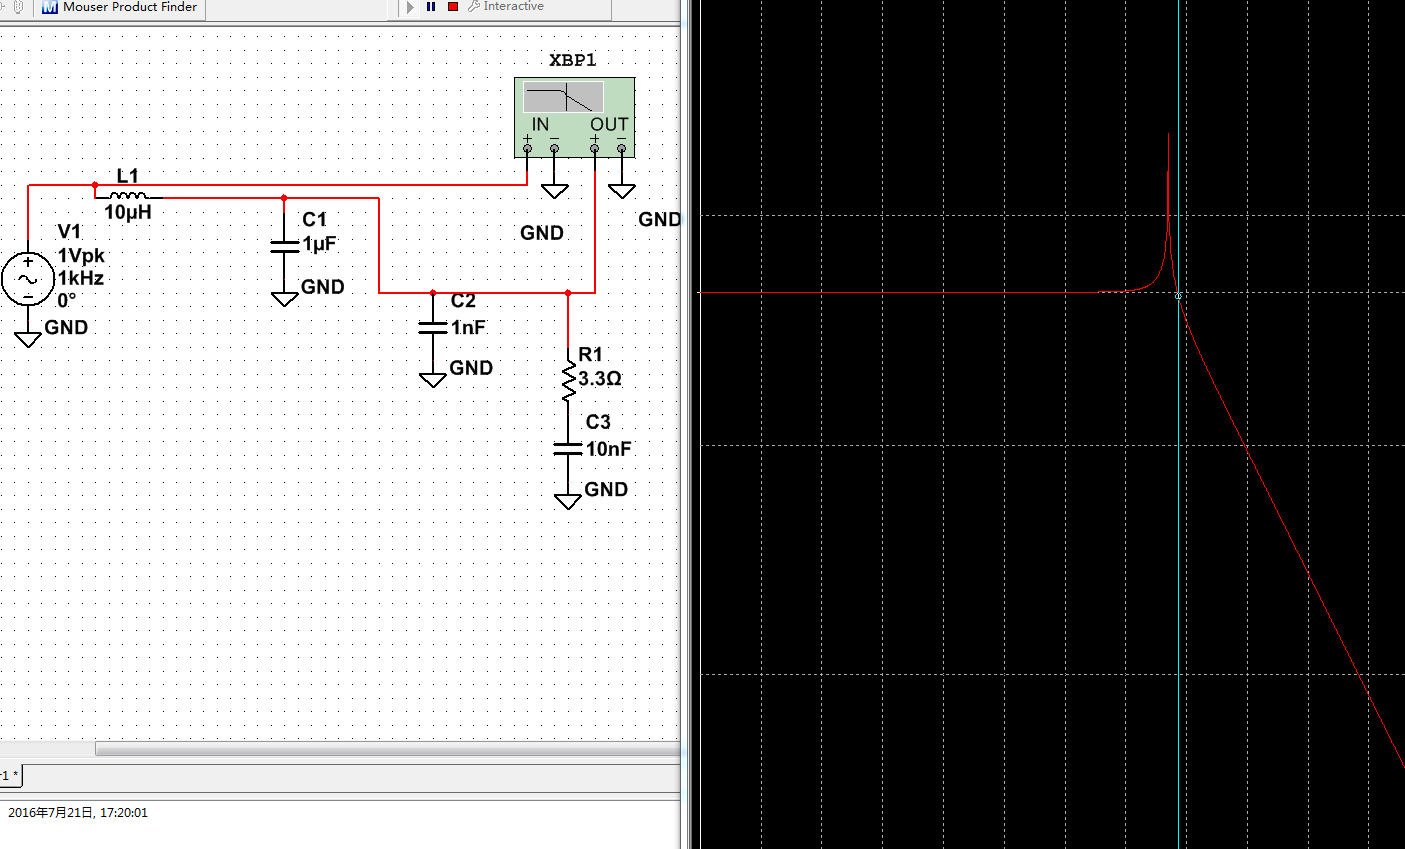Click the horizontal scrollbar of the schematic
Image resolution: width=1405 pixels, height=849 pixels.
tap(388, 749)
